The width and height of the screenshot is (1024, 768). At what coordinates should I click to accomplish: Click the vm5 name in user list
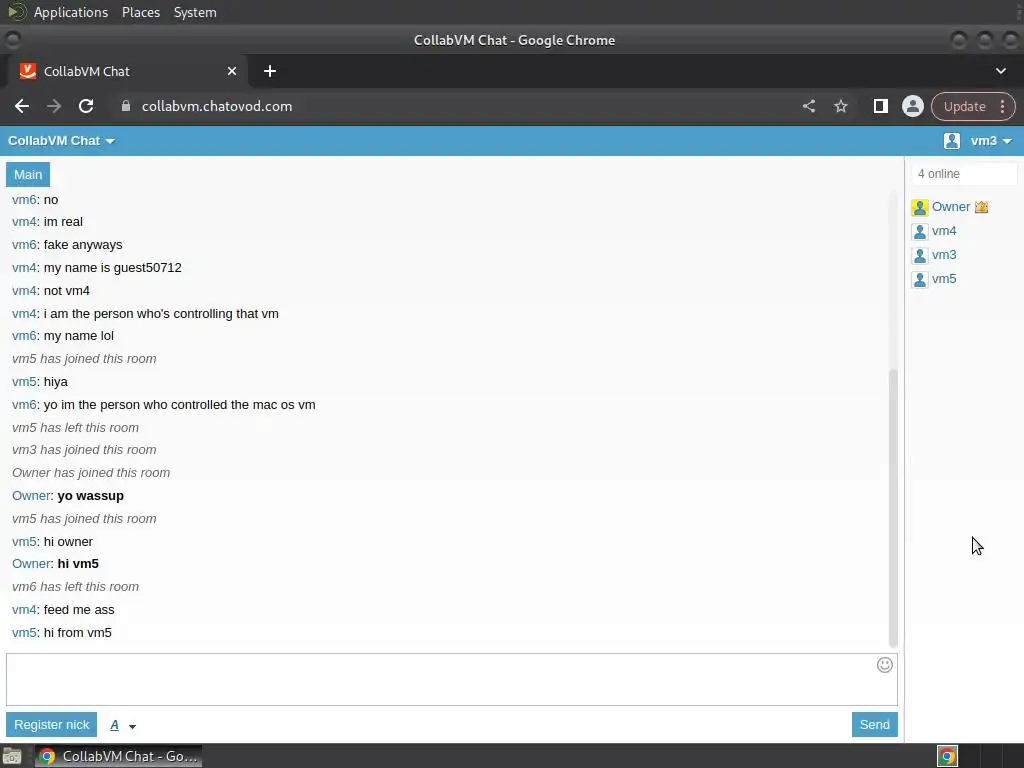pos(944,279)
